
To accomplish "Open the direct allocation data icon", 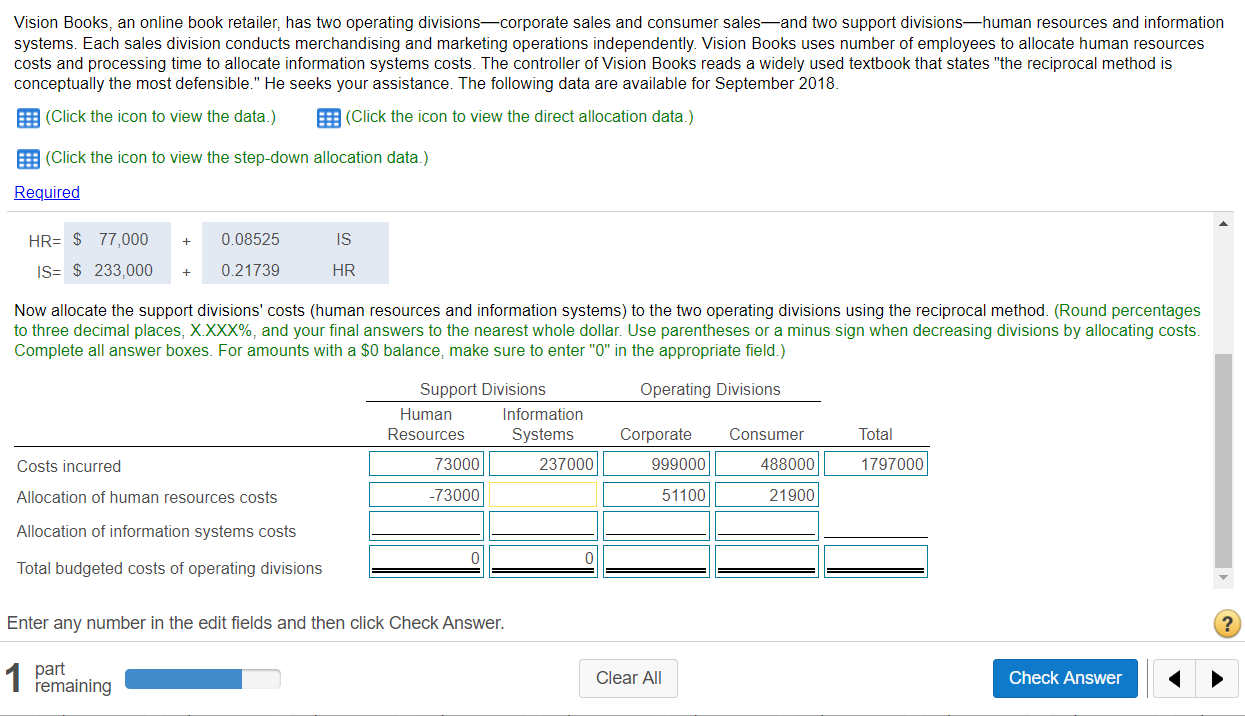I will click(x=328, y=118).
